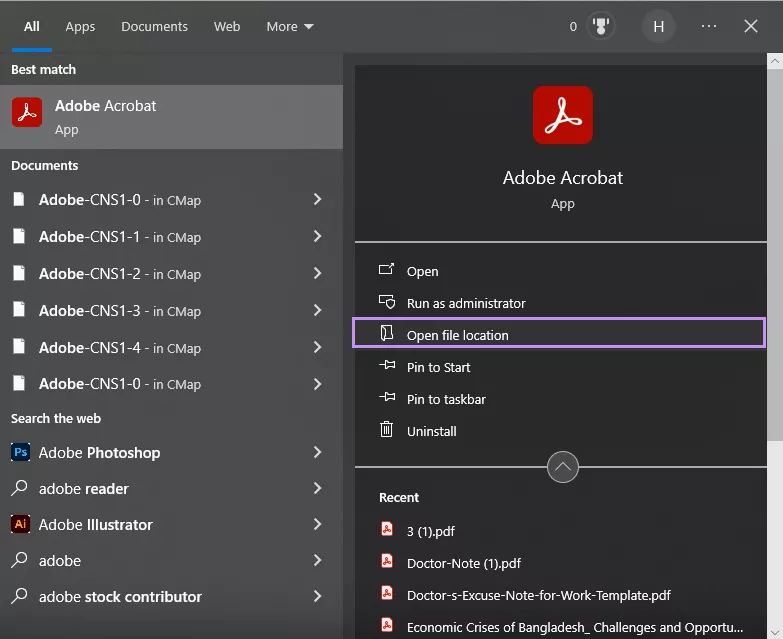Viewport: 783px width, 639px height.
Task: Click Uninstall for Adobe Acrobat
Action: point(431,431)
